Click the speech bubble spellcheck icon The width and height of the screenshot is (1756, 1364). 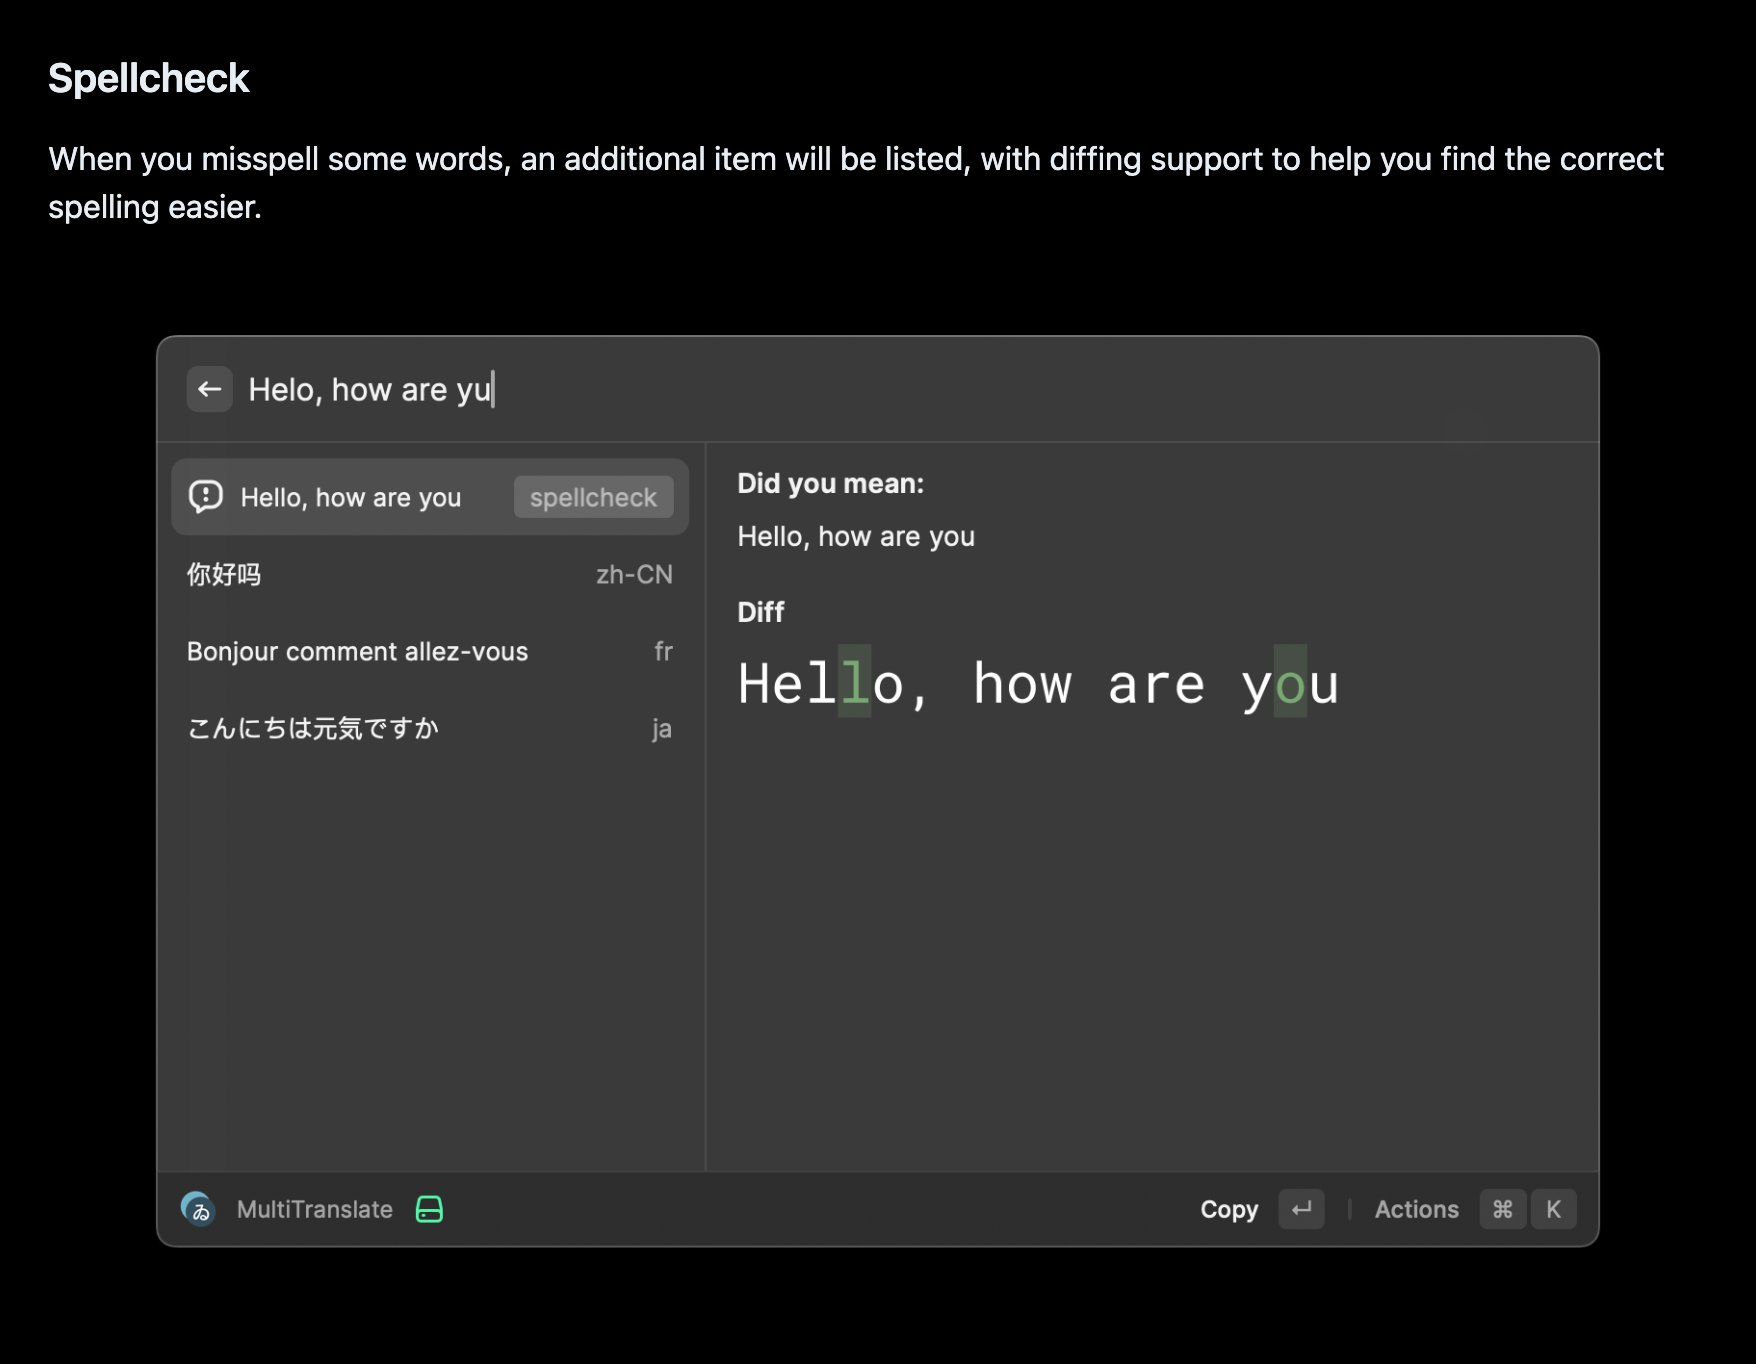(206, 497)
